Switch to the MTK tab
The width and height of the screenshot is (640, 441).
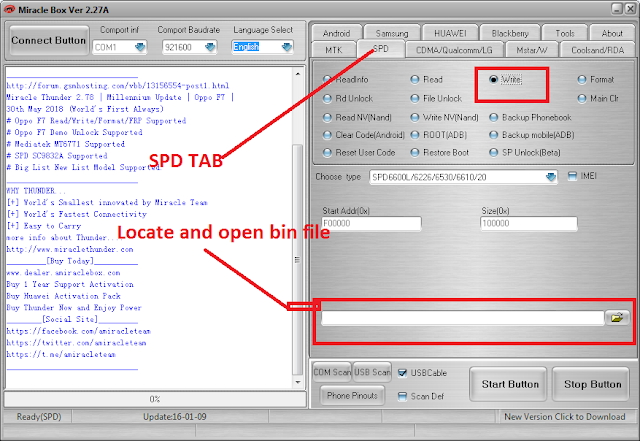click(333, 50)
